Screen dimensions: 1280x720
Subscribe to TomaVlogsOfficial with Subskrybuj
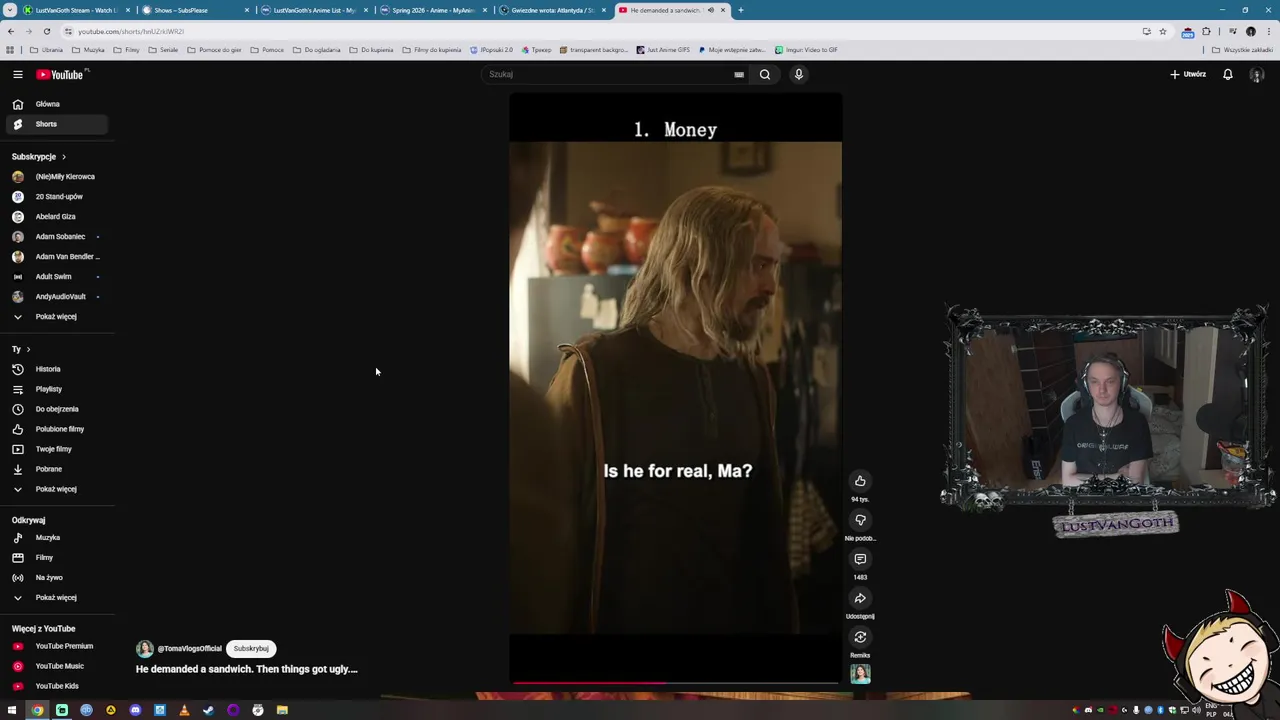(x=251, y=648)
